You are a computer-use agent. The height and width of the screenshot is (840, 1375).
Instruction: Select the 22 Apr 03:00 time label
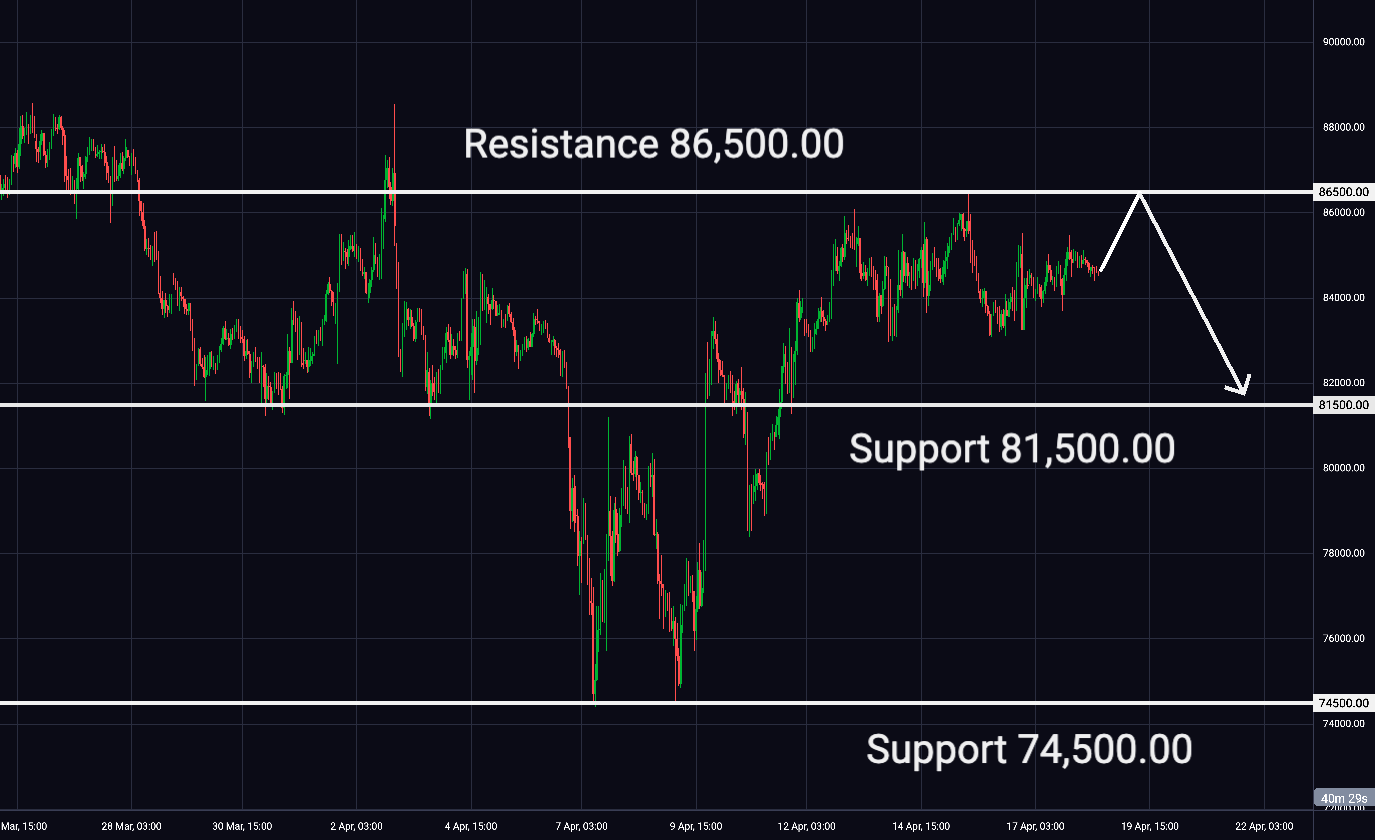(1264, 826)
